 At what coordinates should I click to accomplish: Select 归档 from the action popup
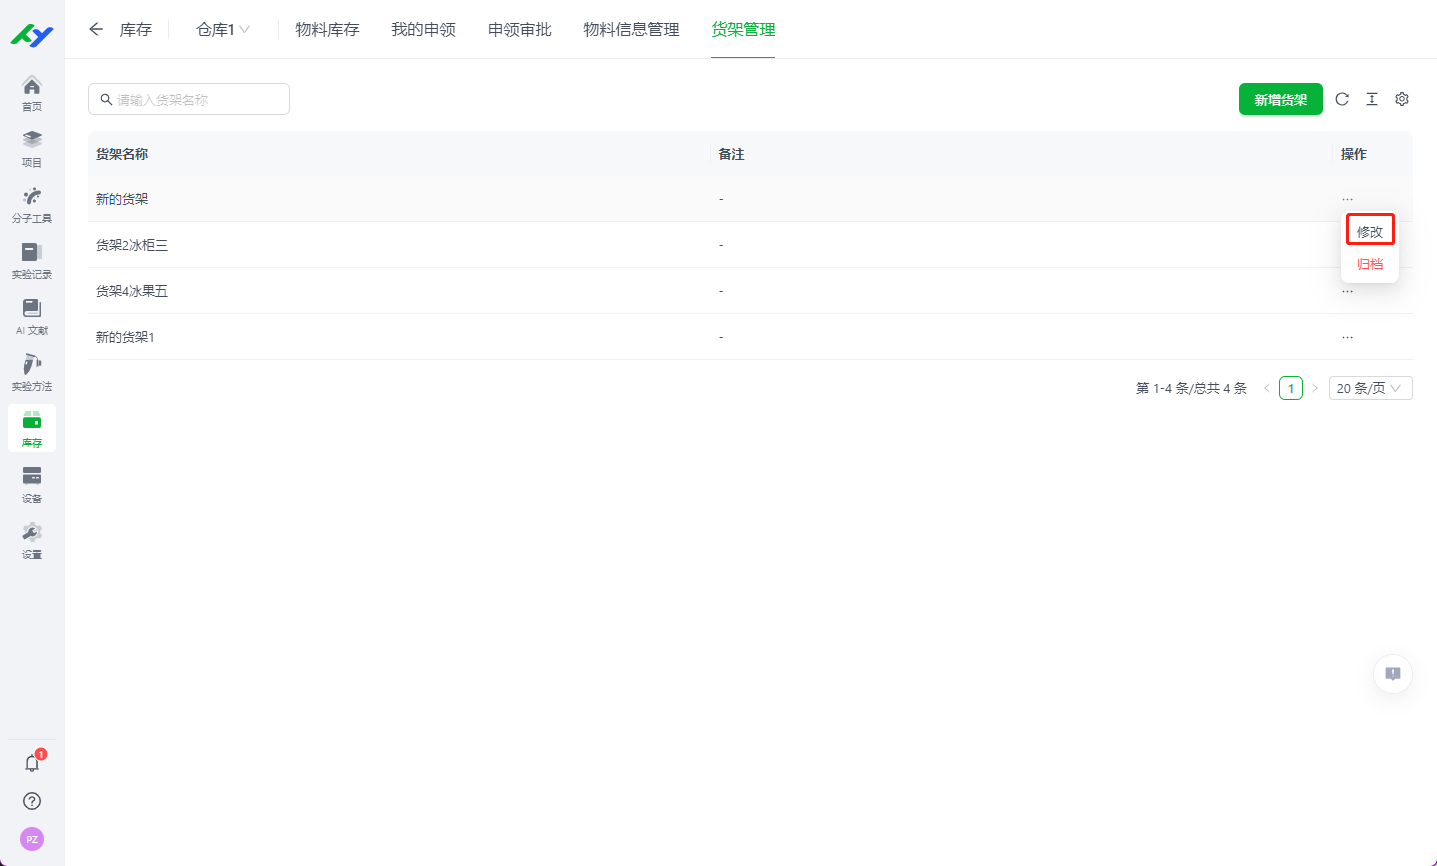coord(1370,264)
